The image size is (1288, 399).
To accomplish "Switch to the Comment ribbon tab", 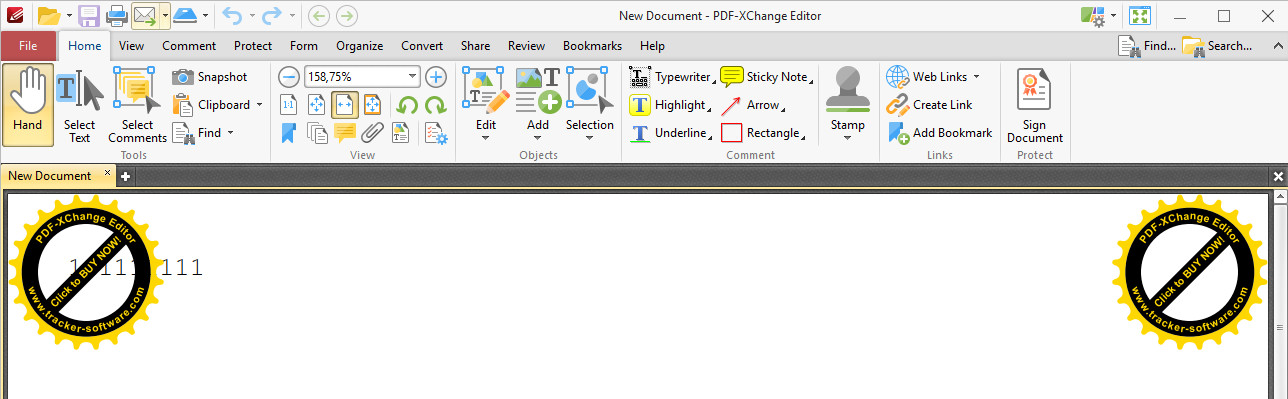I will pos(189,46).
